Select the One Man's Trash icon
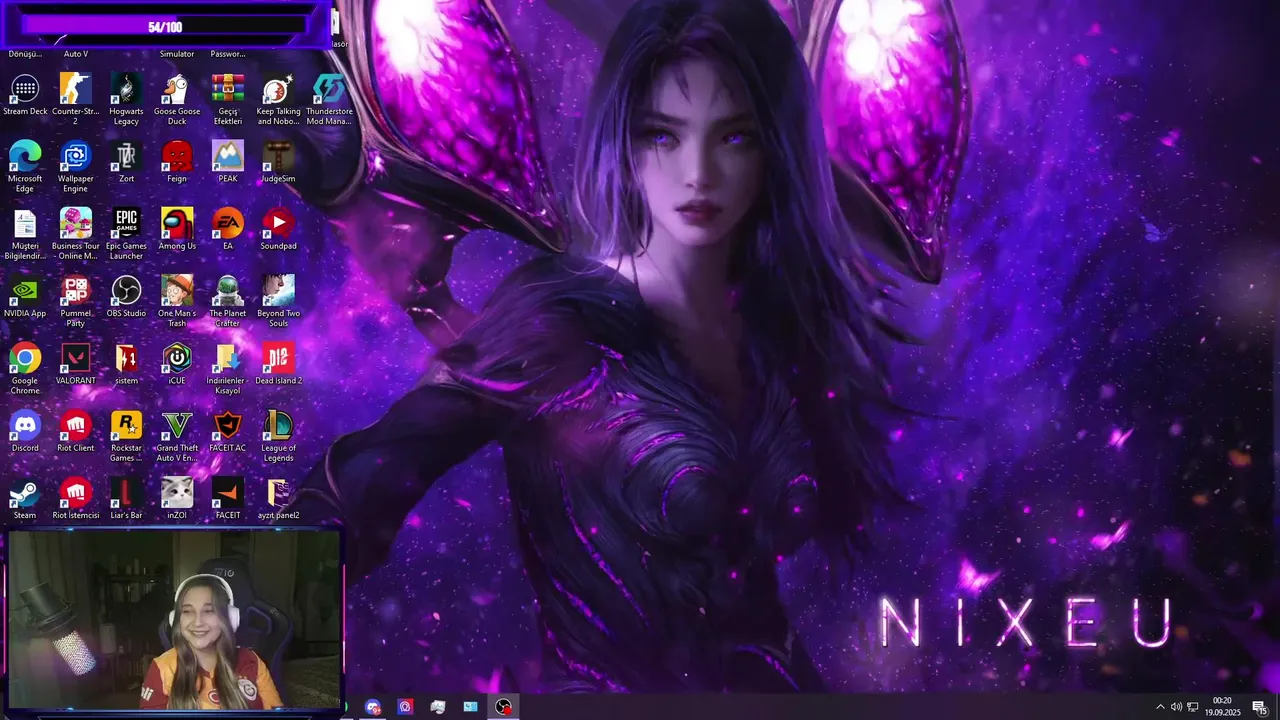 177,300
